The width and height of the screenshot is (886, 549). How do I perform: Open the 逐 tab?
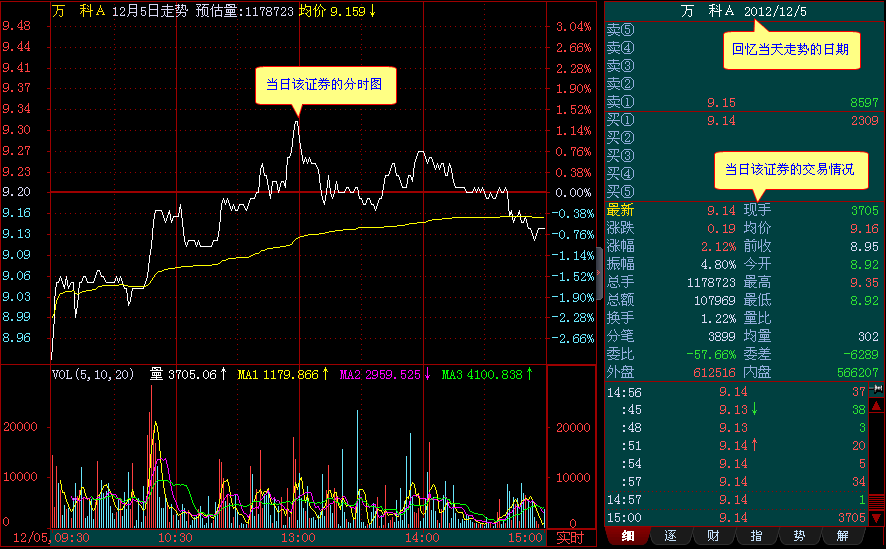(x=670, y=537)
